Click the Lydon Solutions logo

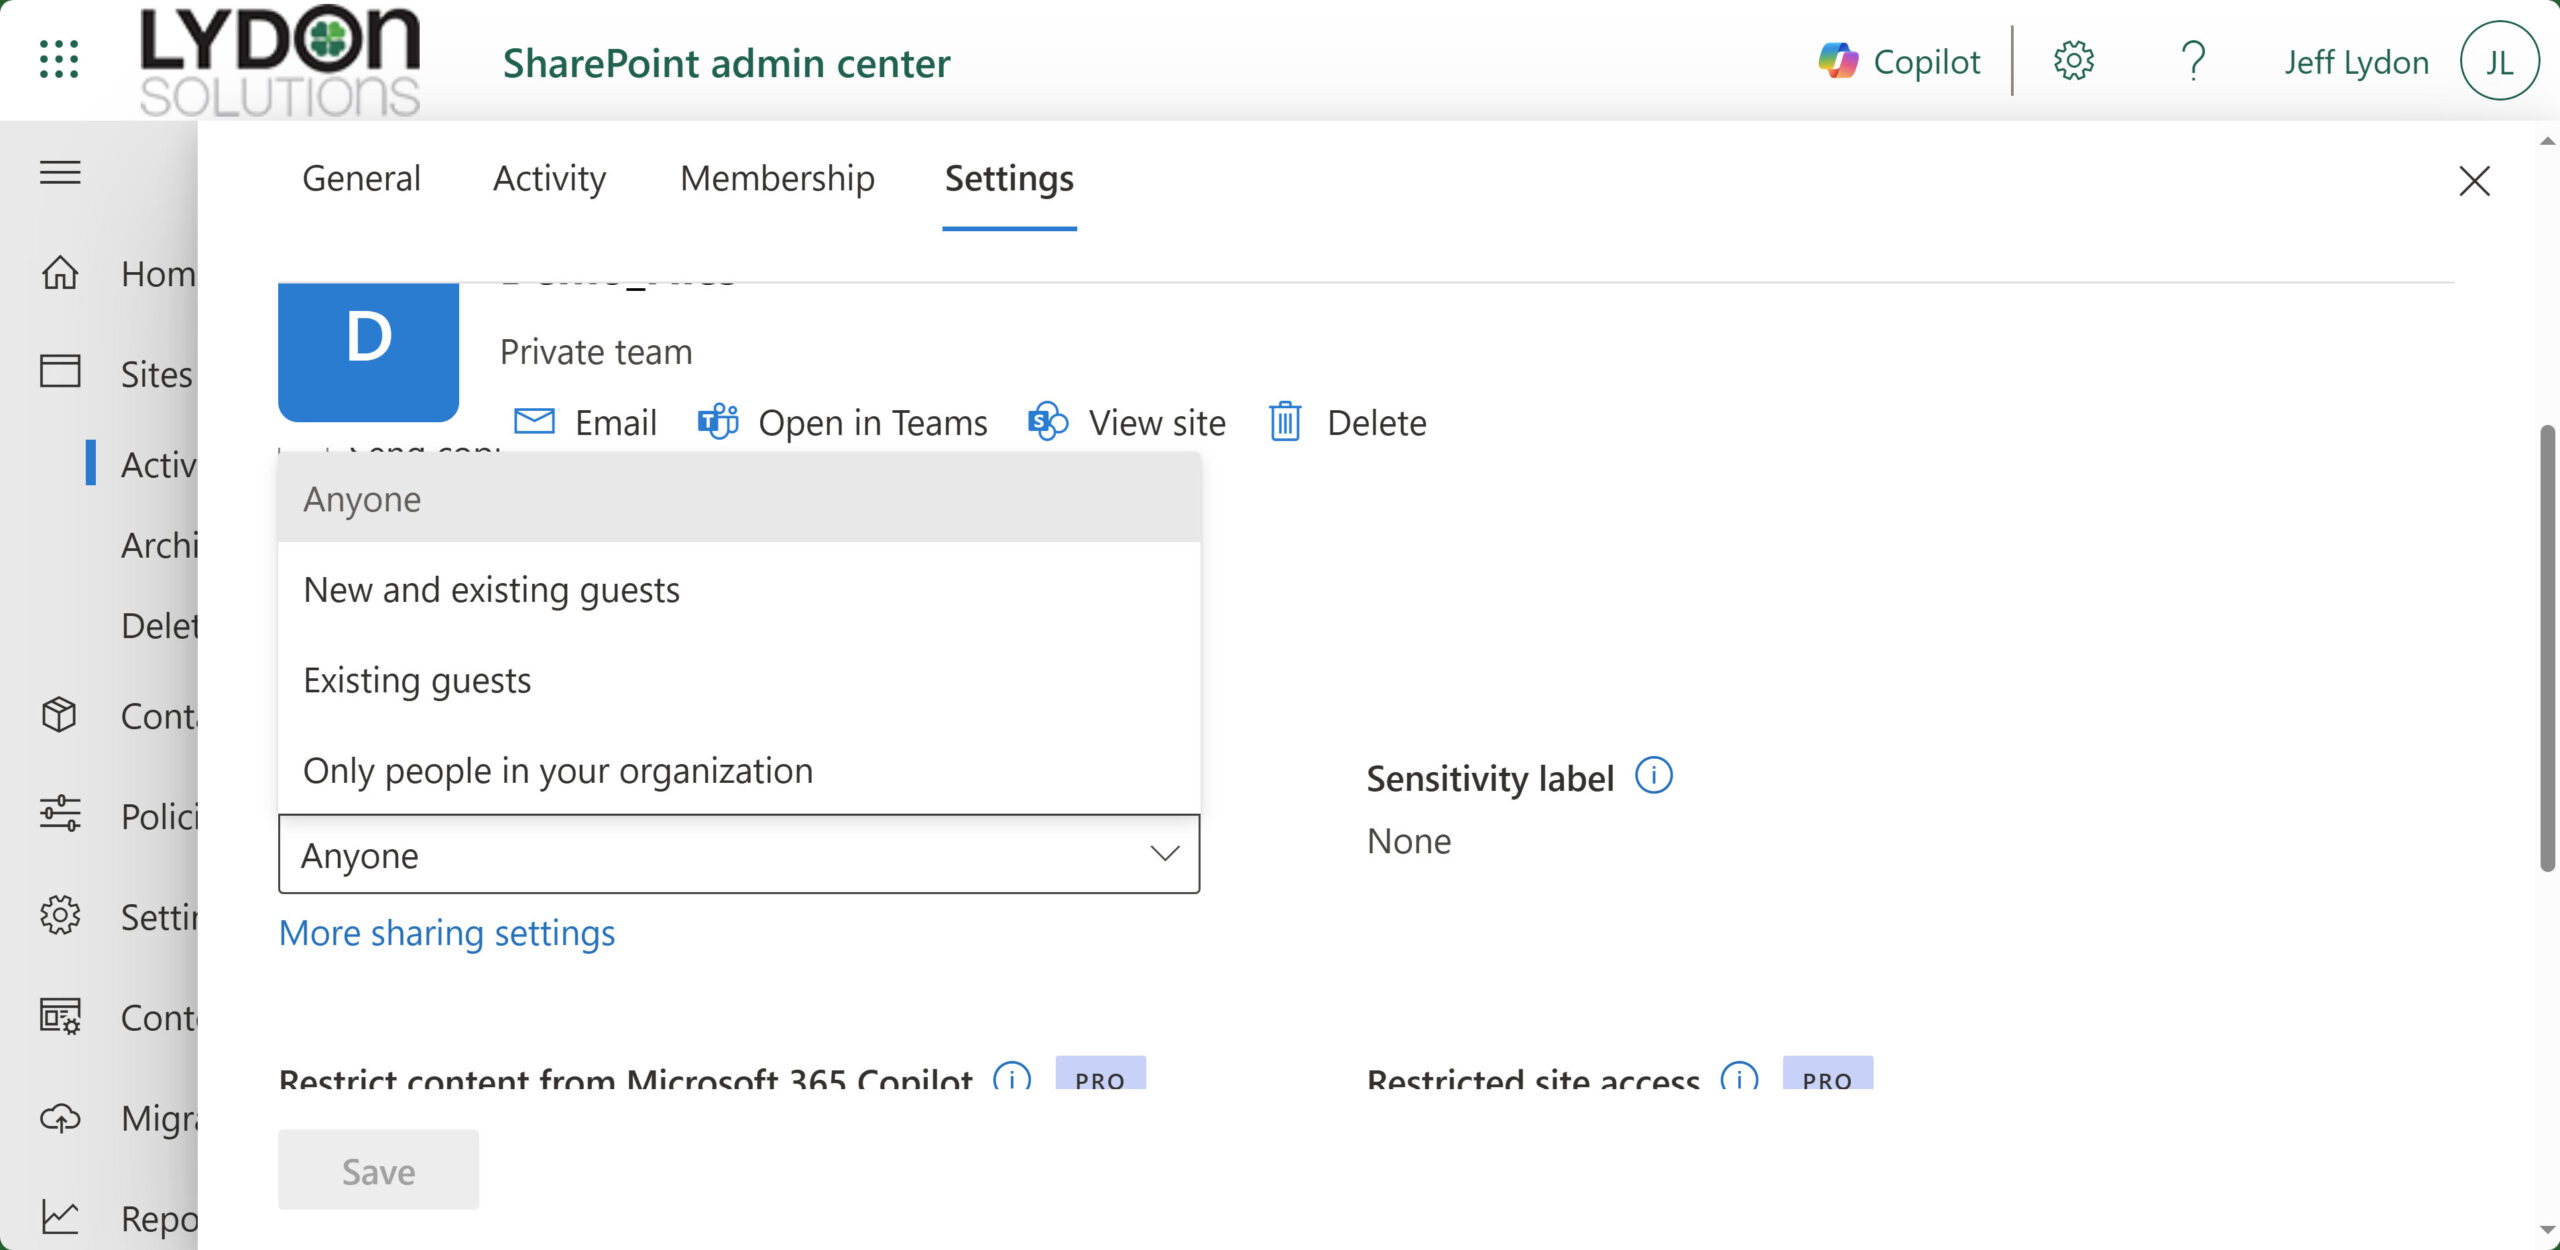coord(280,60)
